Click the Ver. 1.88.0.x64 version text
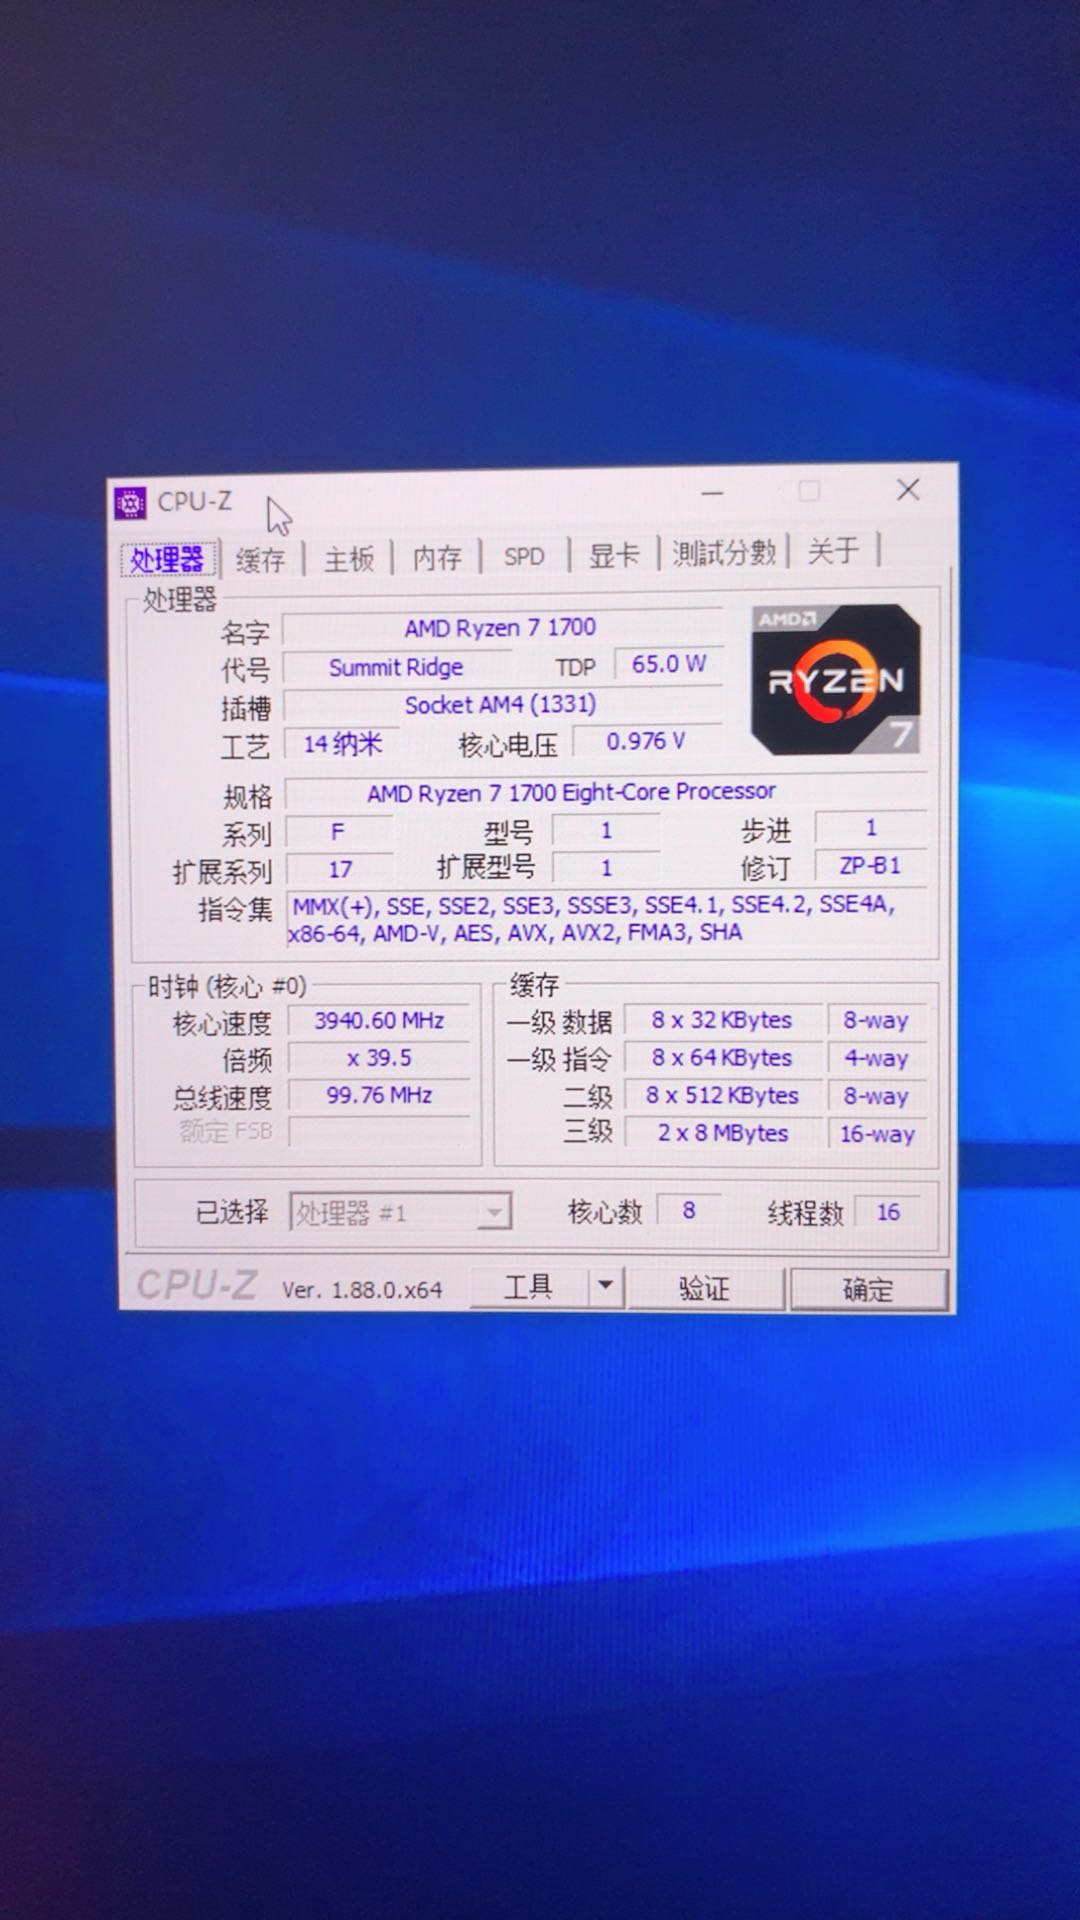This screenshot has width=1080, height=1920. (362, 1290)
